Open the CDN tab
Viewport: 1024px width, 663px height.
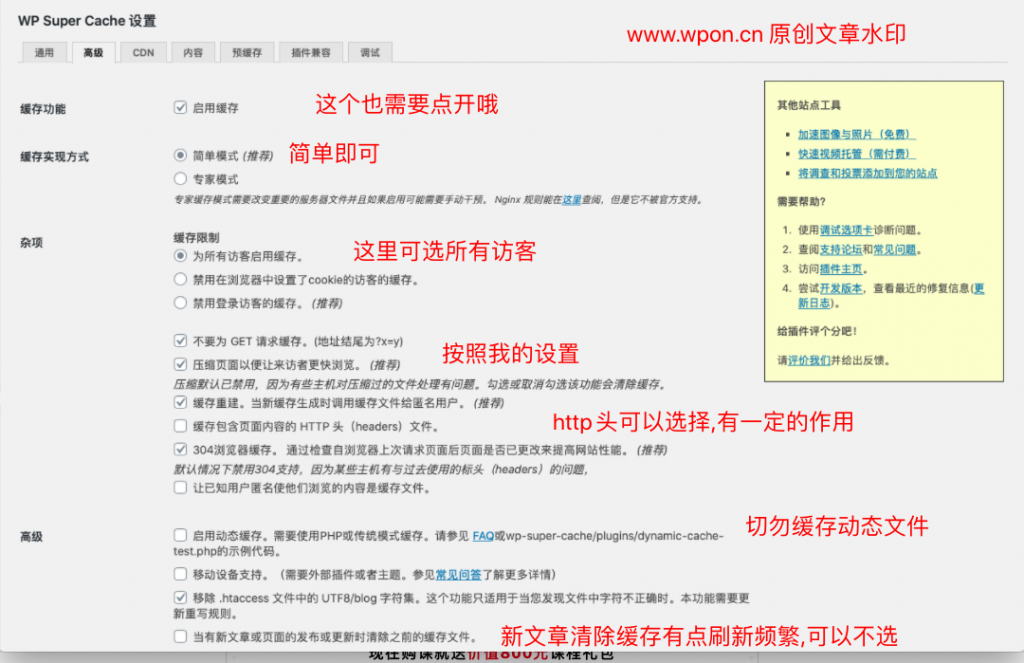point(144,53)
